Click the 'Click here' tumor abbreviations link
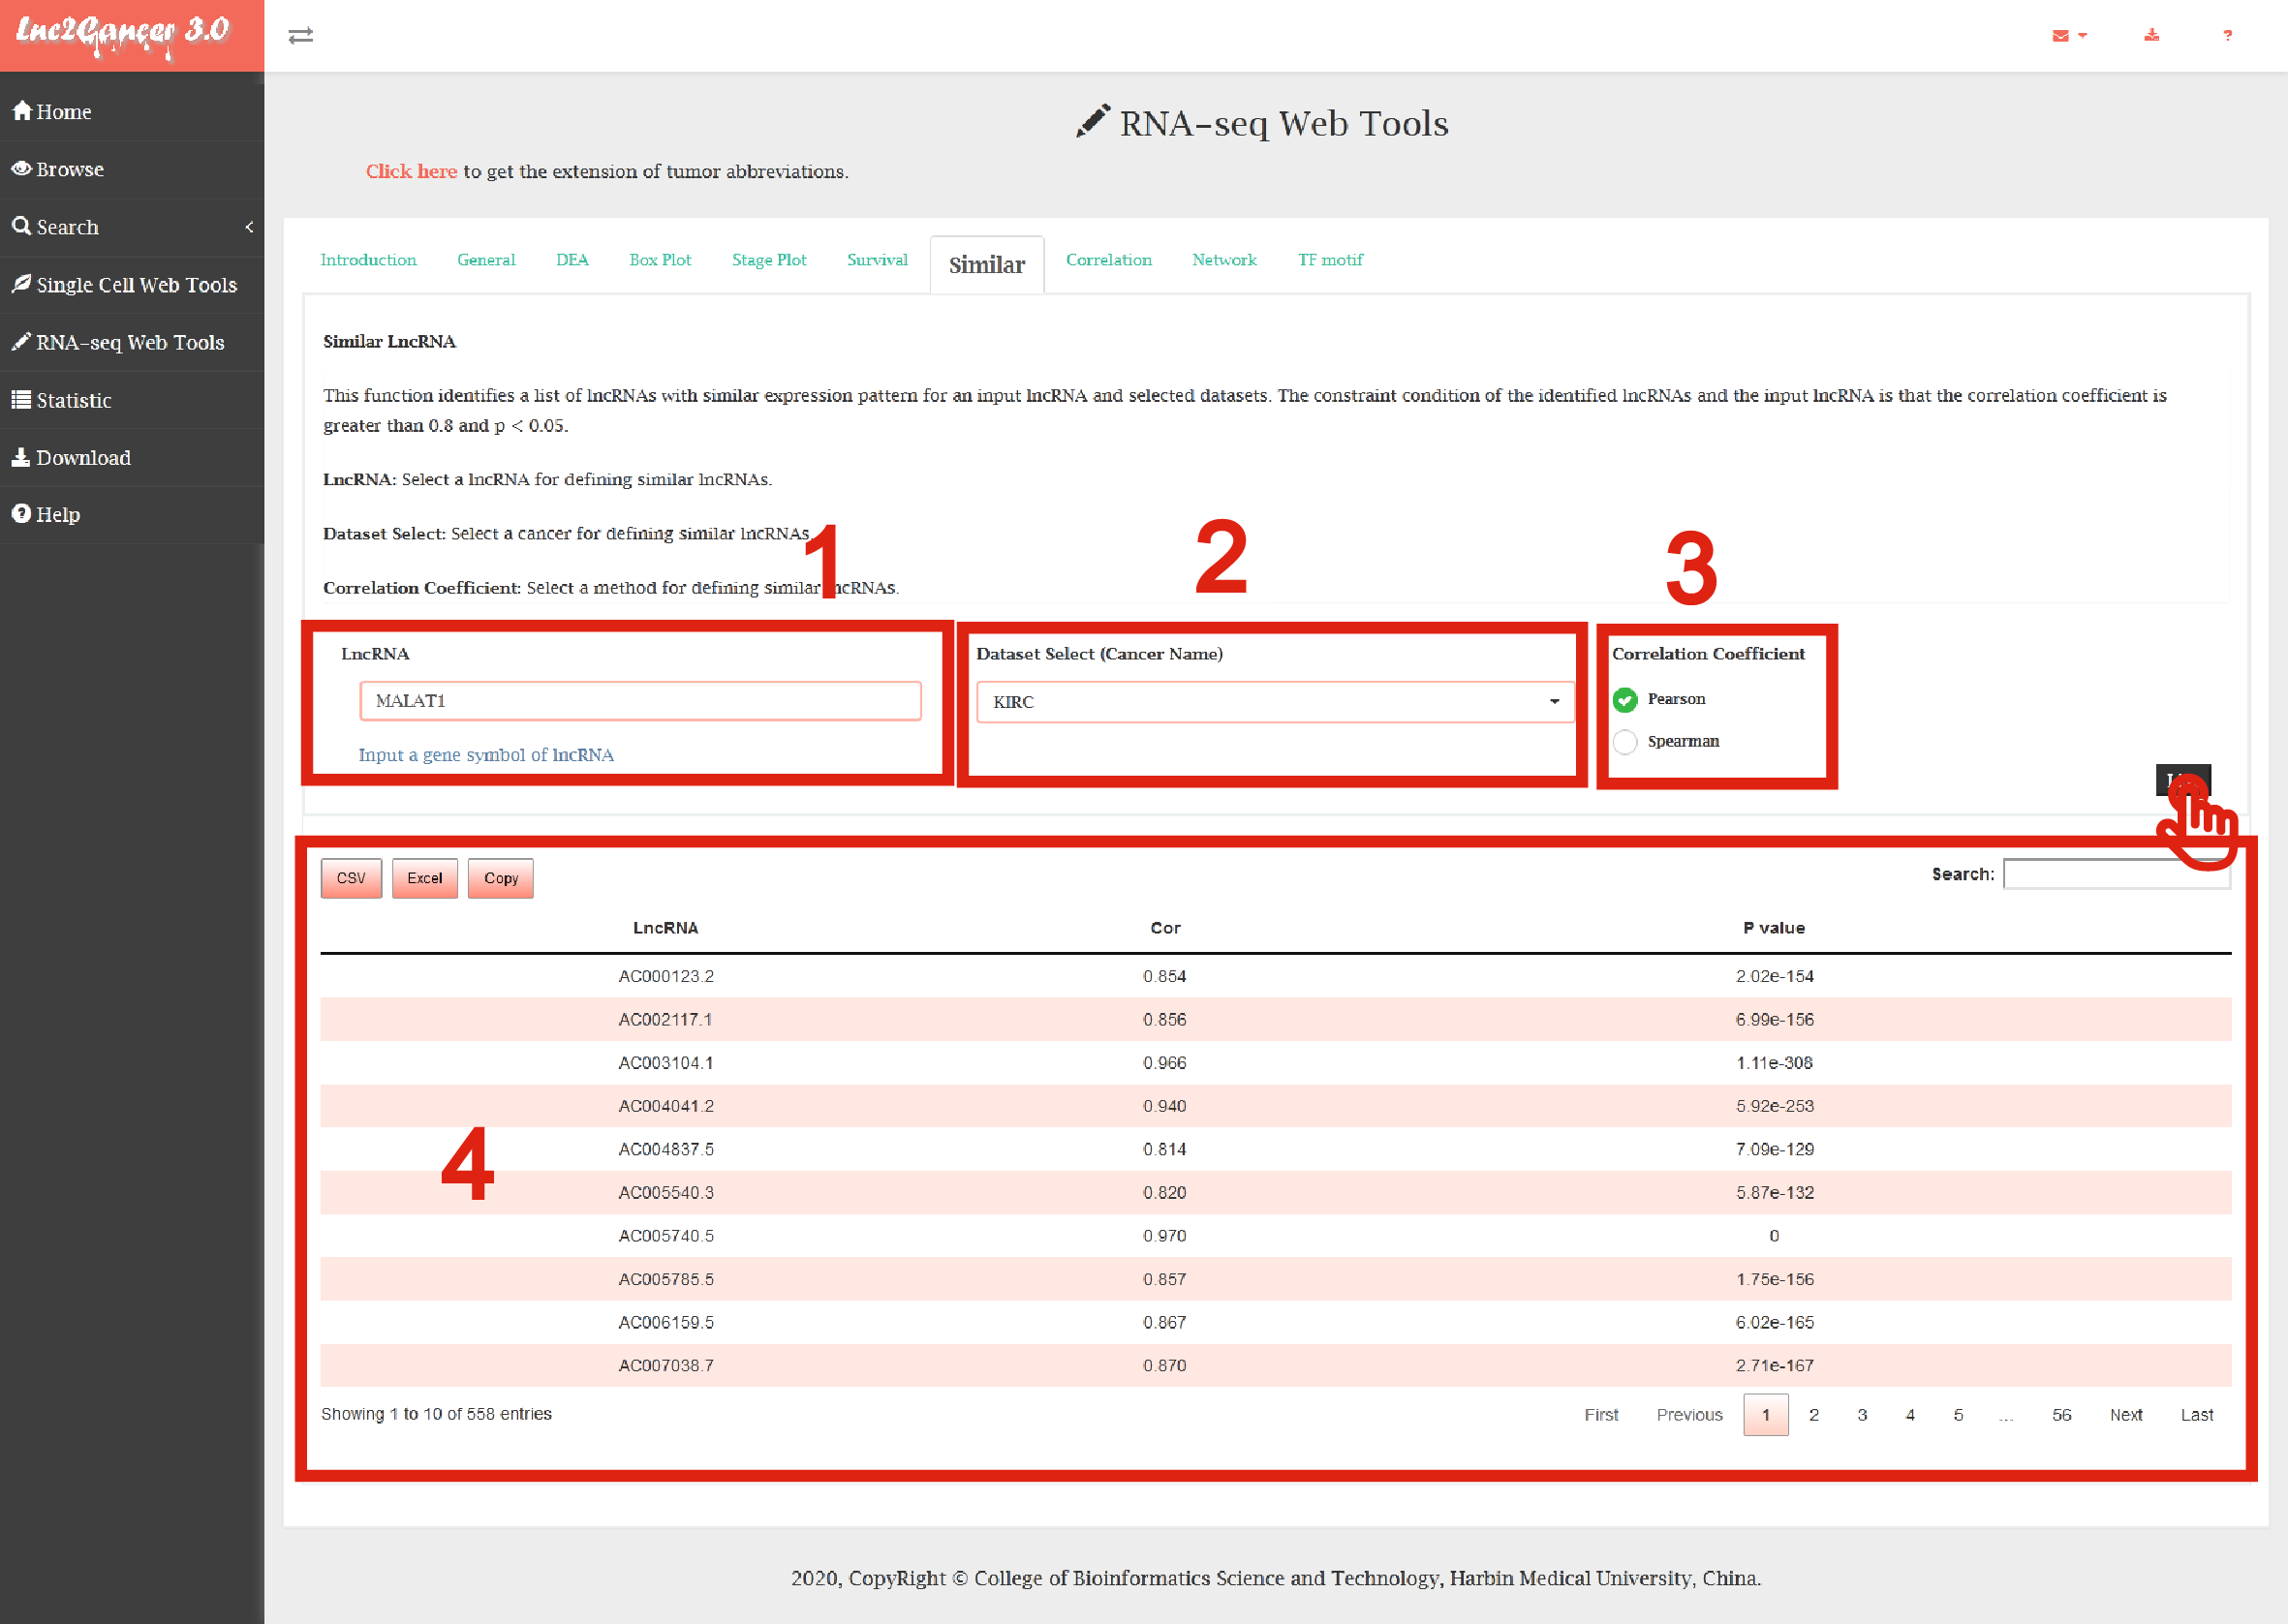Screen dimensions: 2288x1624 [x=411, y=172]
